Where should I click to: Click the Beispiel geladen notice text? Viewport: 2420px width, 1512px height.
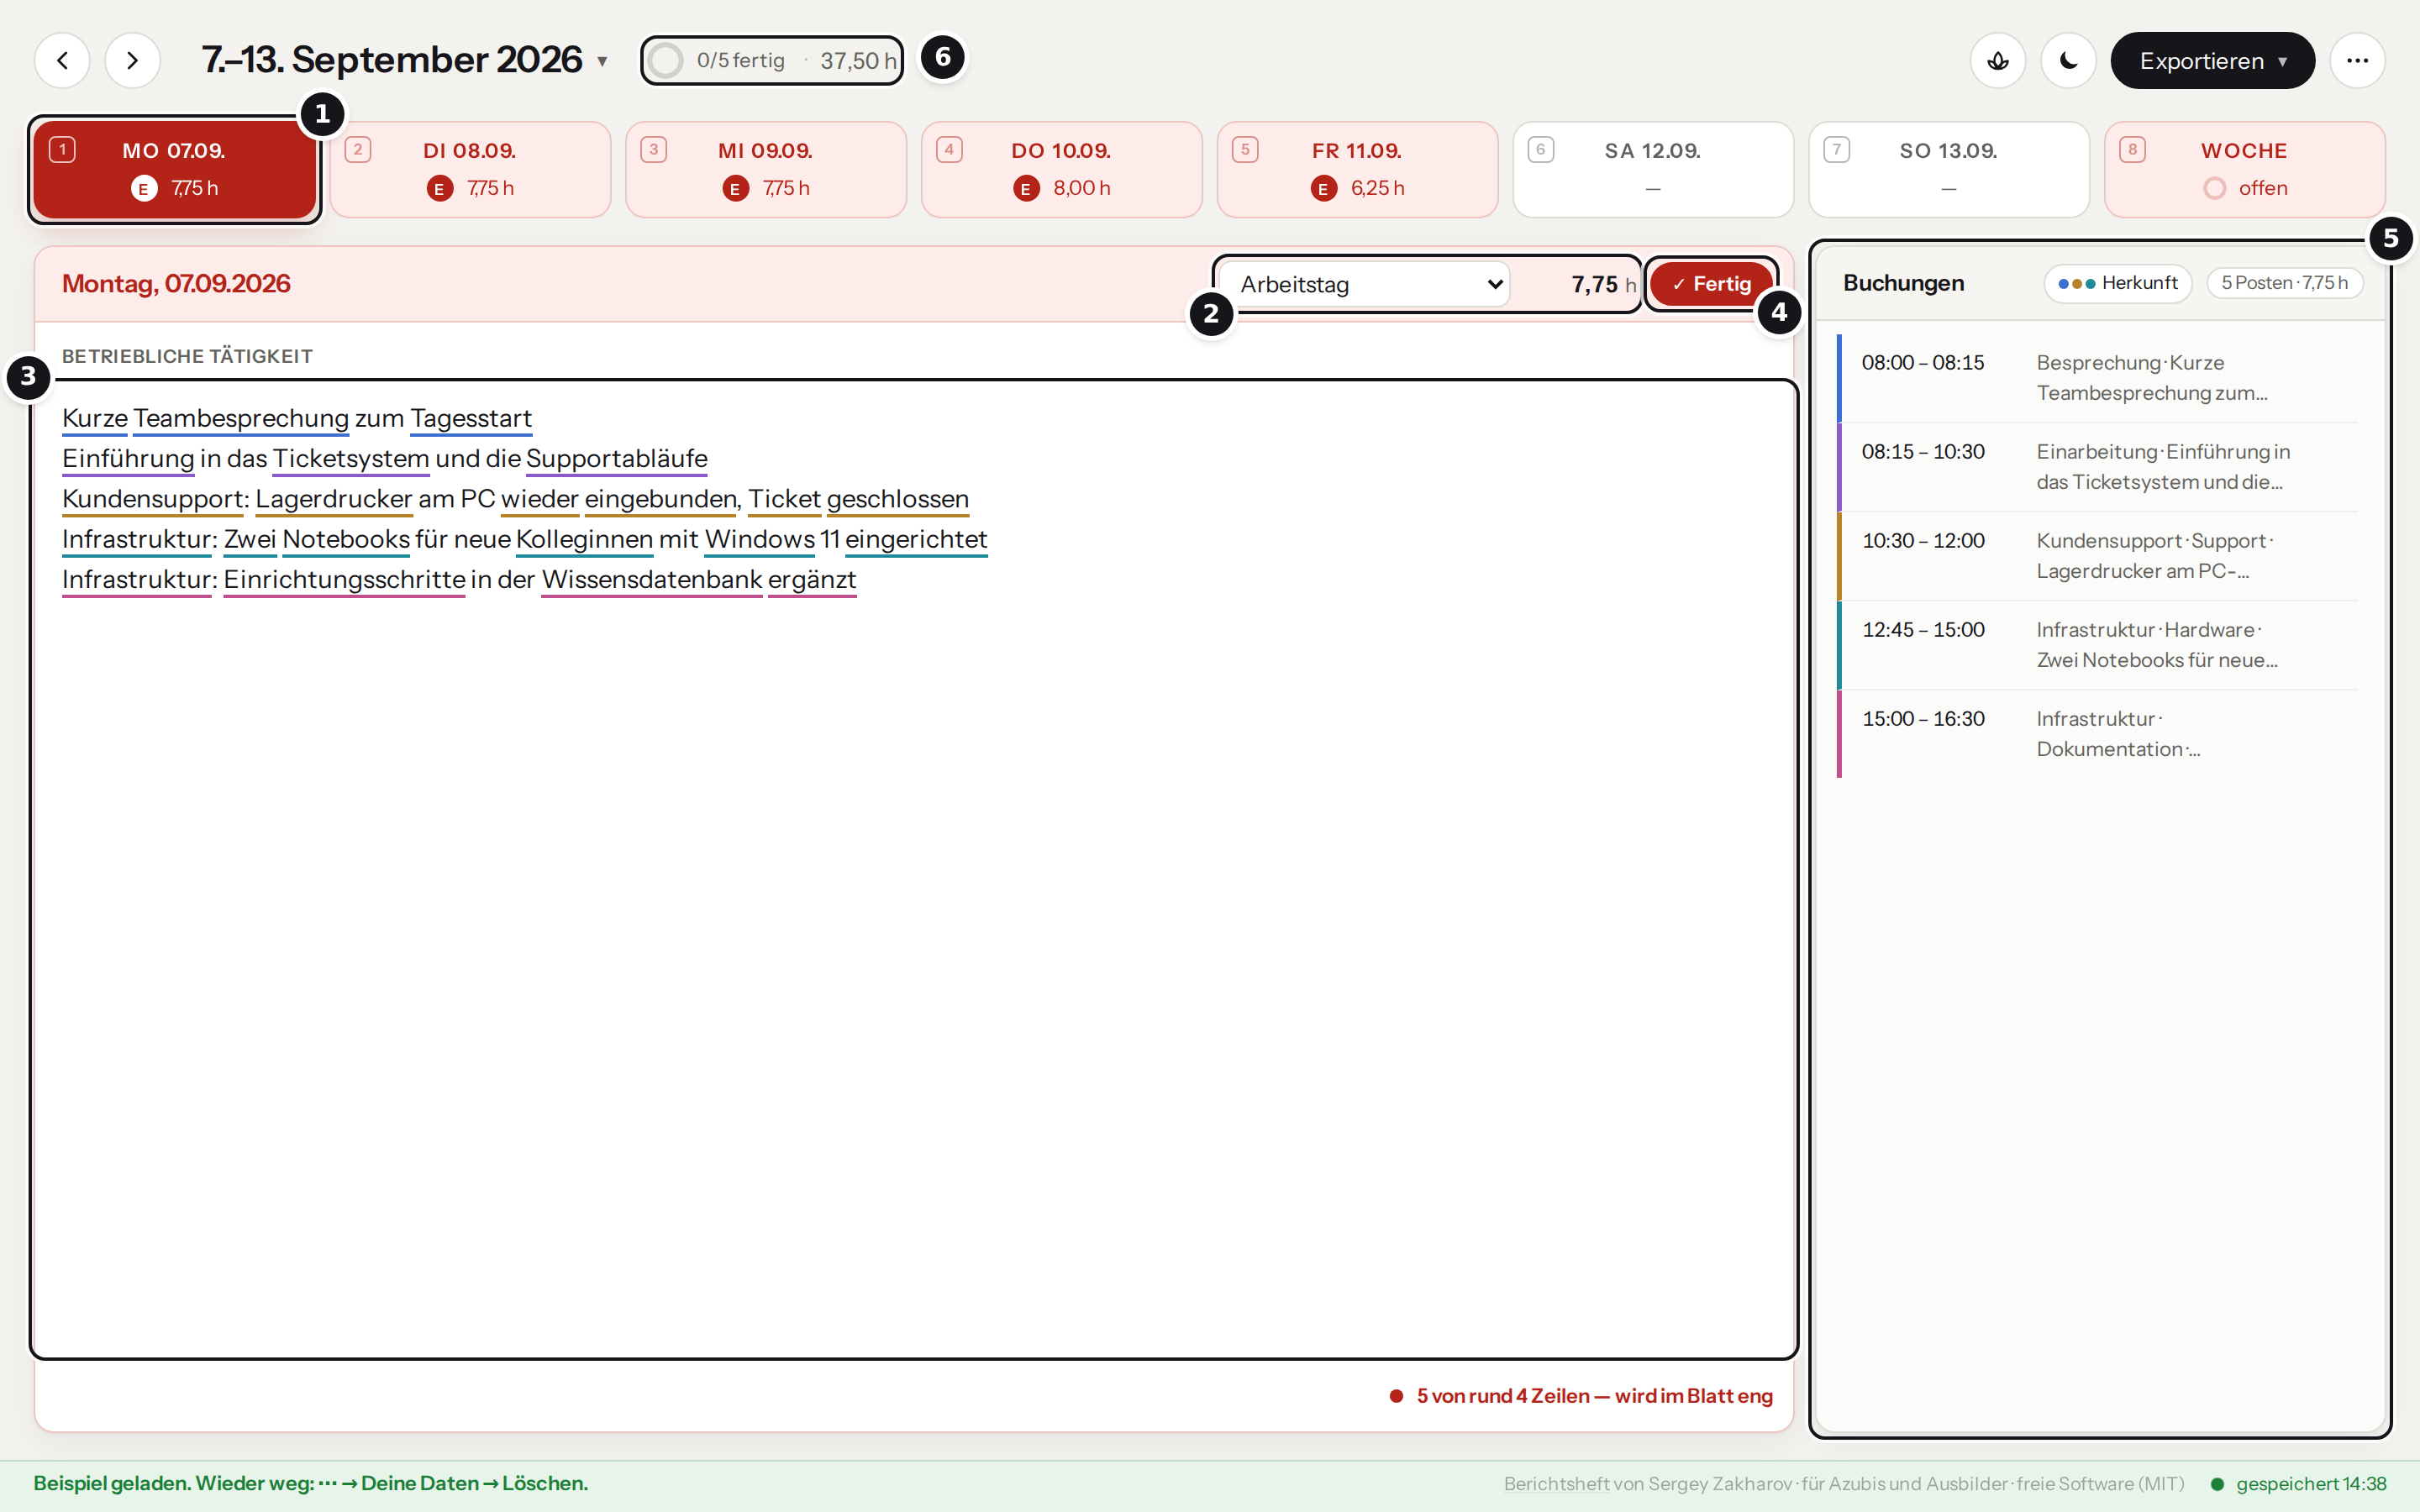[x=311, y=1484]
